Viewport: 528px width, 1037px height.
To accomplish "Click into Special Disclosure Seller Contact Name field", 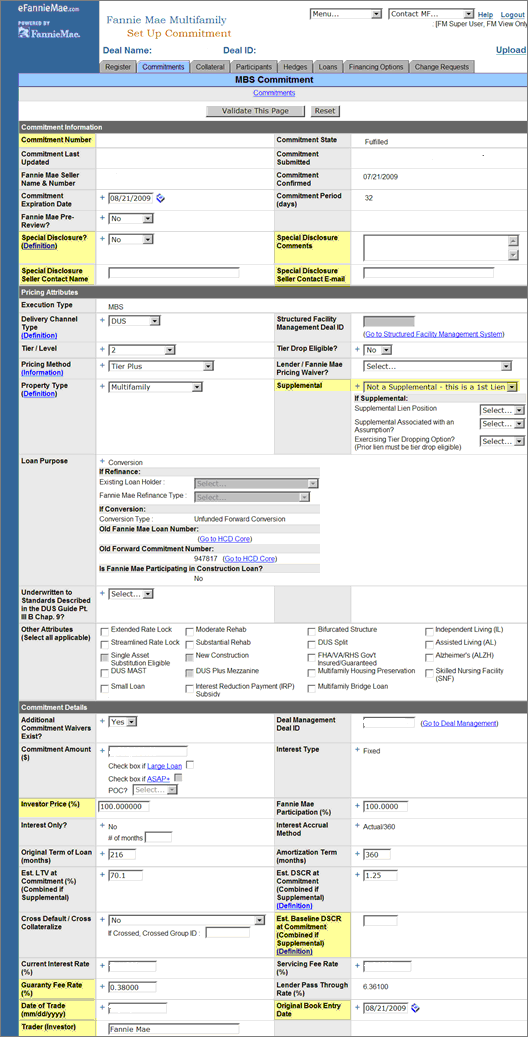I will pos(174,272).
